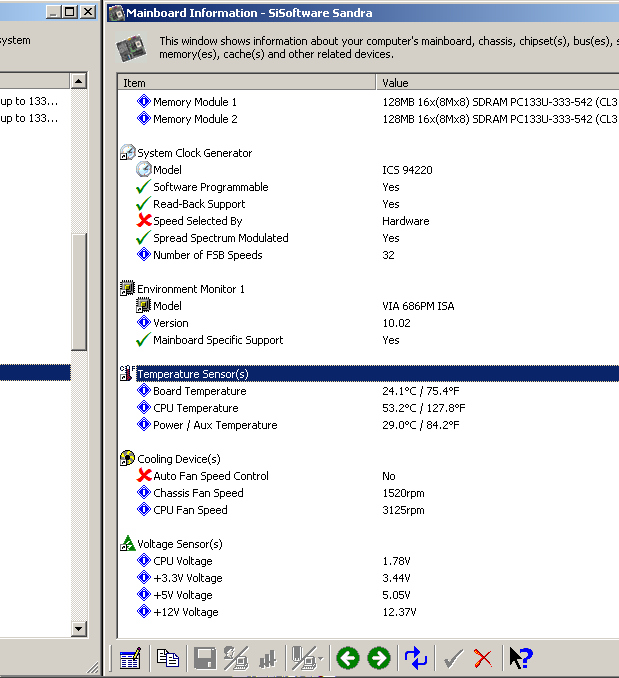Screen dimensions: 619x678
Task: Click green check beside Read-Back Support
Action: (x=143, y=204)
